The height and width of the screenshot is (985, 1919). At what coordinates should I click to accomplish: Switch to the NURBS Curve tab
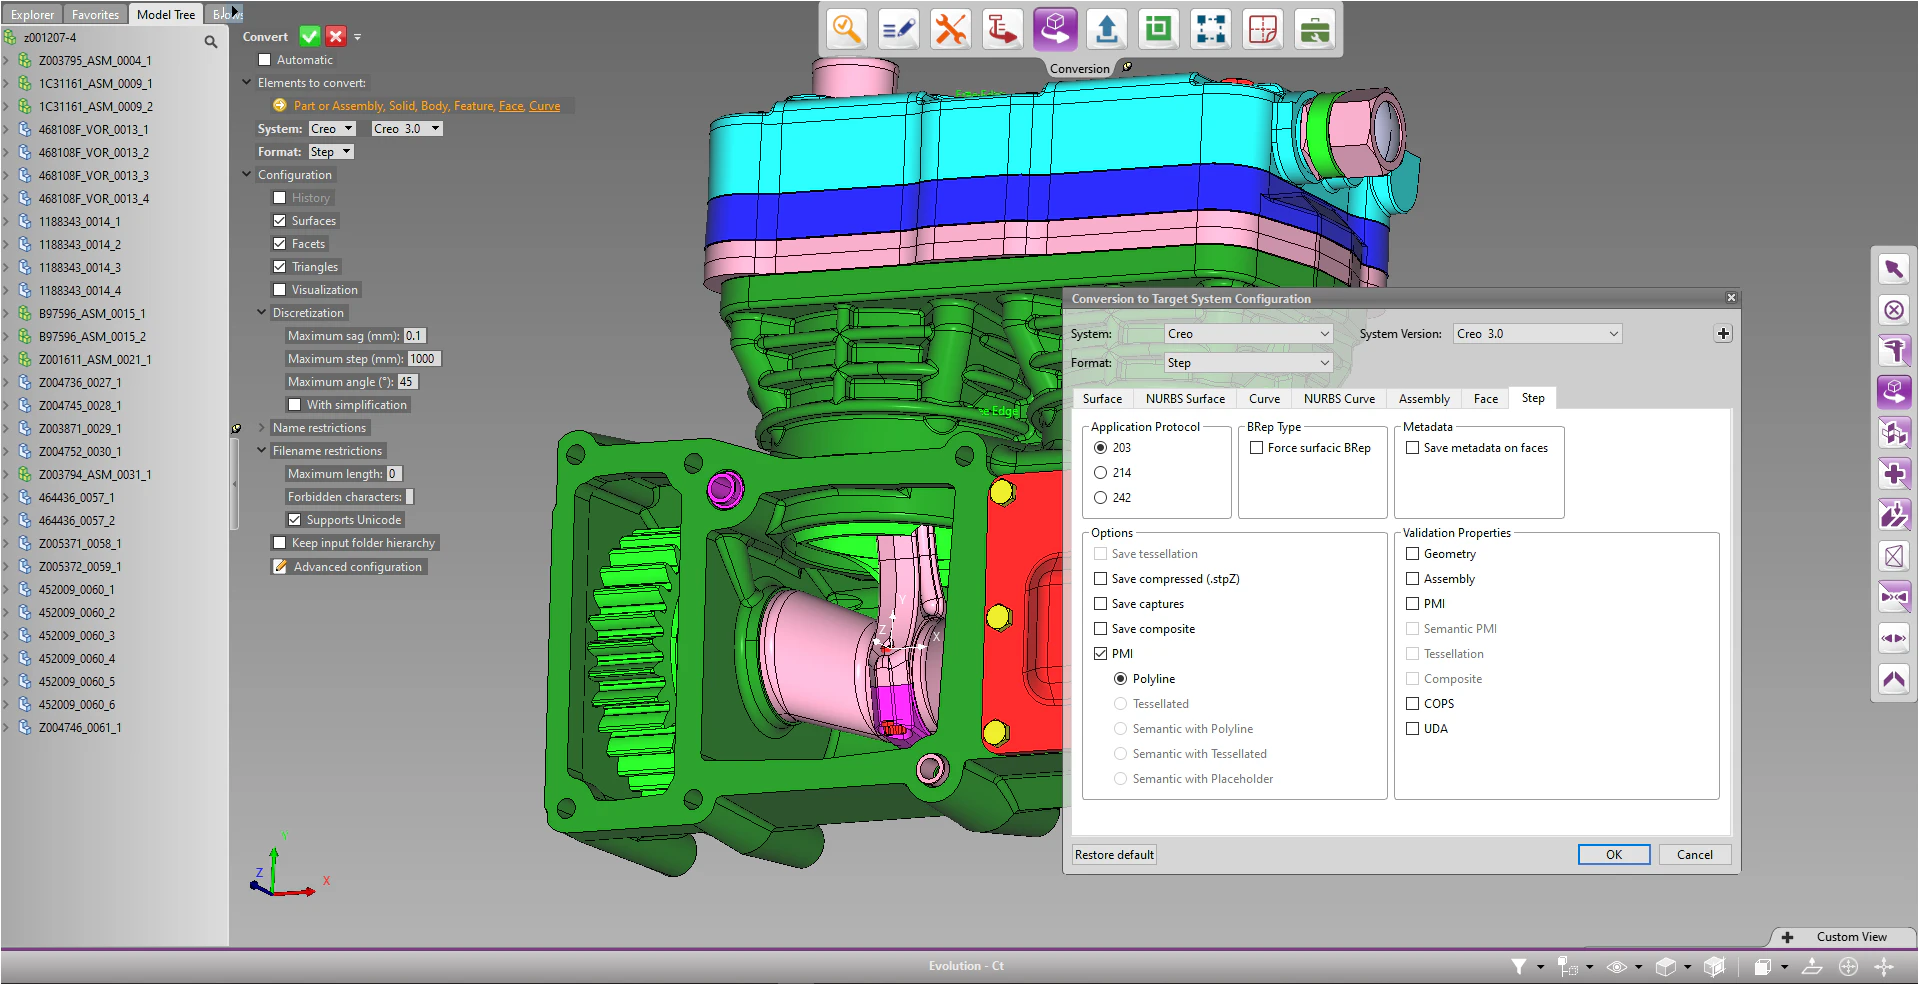[1339, 398]
